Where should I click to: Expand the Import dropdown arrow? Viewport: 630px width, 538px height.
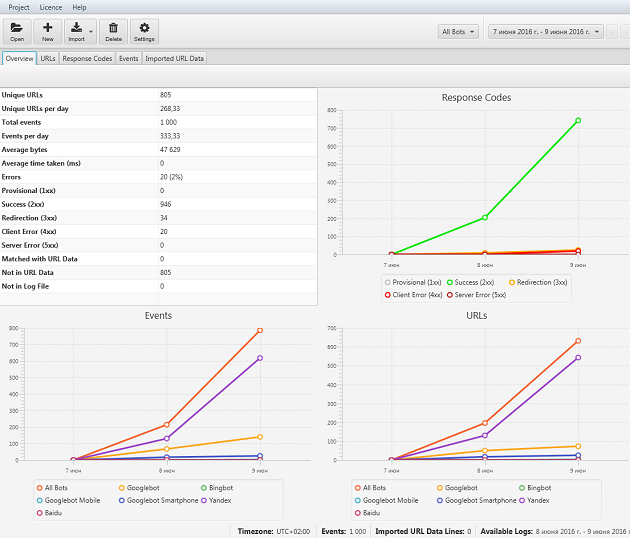tap(92, 32)
